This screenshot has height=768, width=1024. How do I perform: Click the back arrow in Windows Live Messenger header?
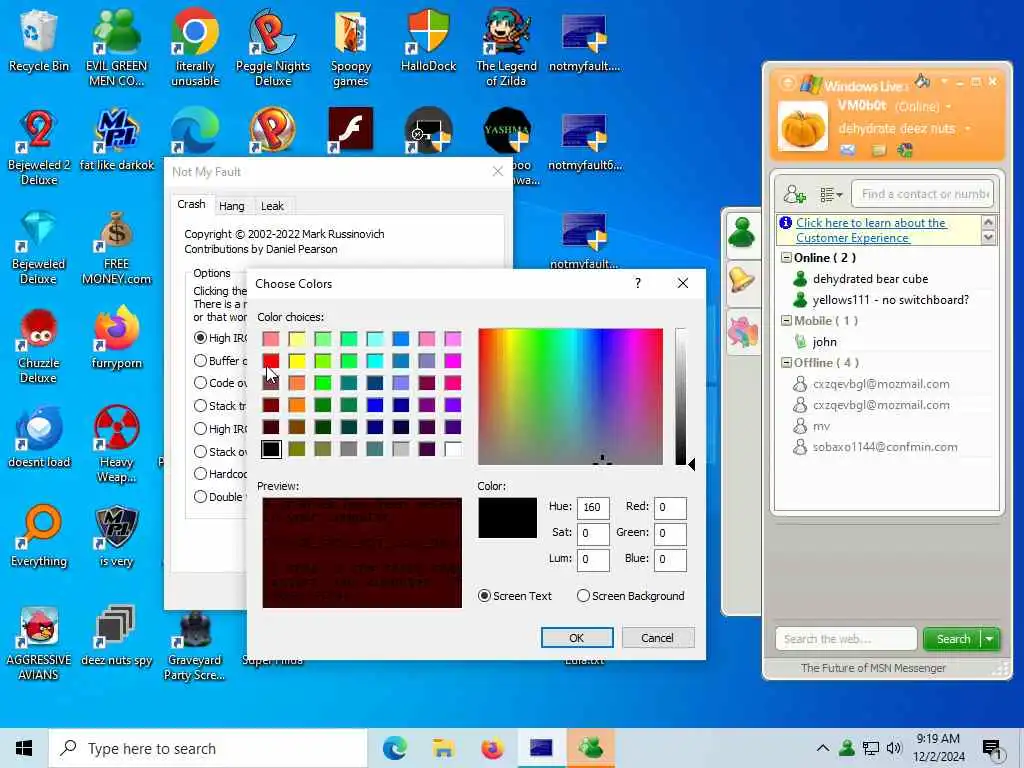(x=788, y=84)
